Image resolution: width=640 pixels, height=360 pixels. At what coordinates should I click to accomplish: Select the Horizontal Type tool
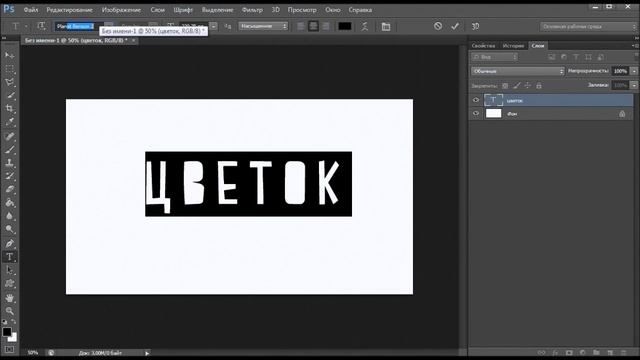(x=10, y=257)
